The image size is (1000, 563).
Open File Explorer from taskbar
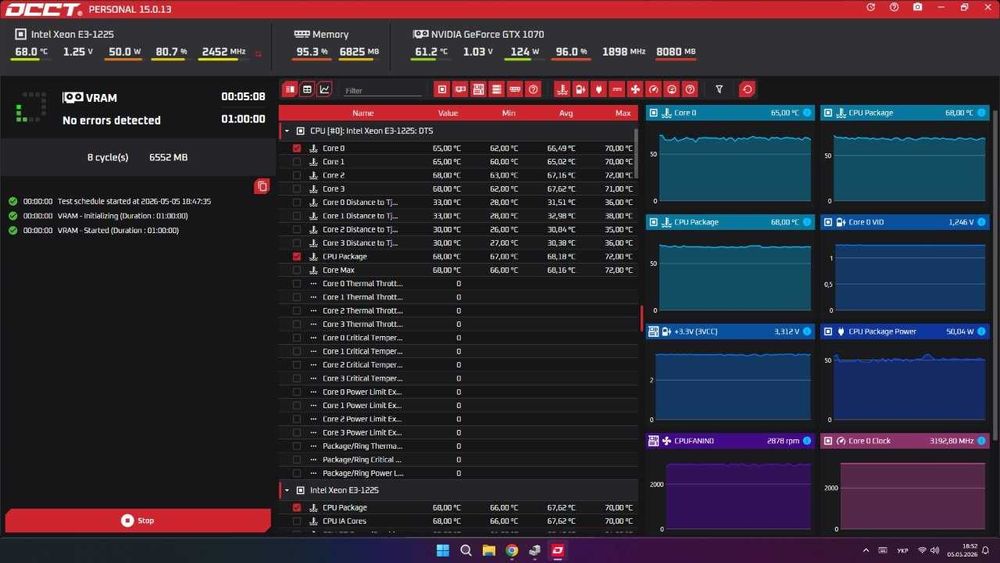tap(489, 550)
